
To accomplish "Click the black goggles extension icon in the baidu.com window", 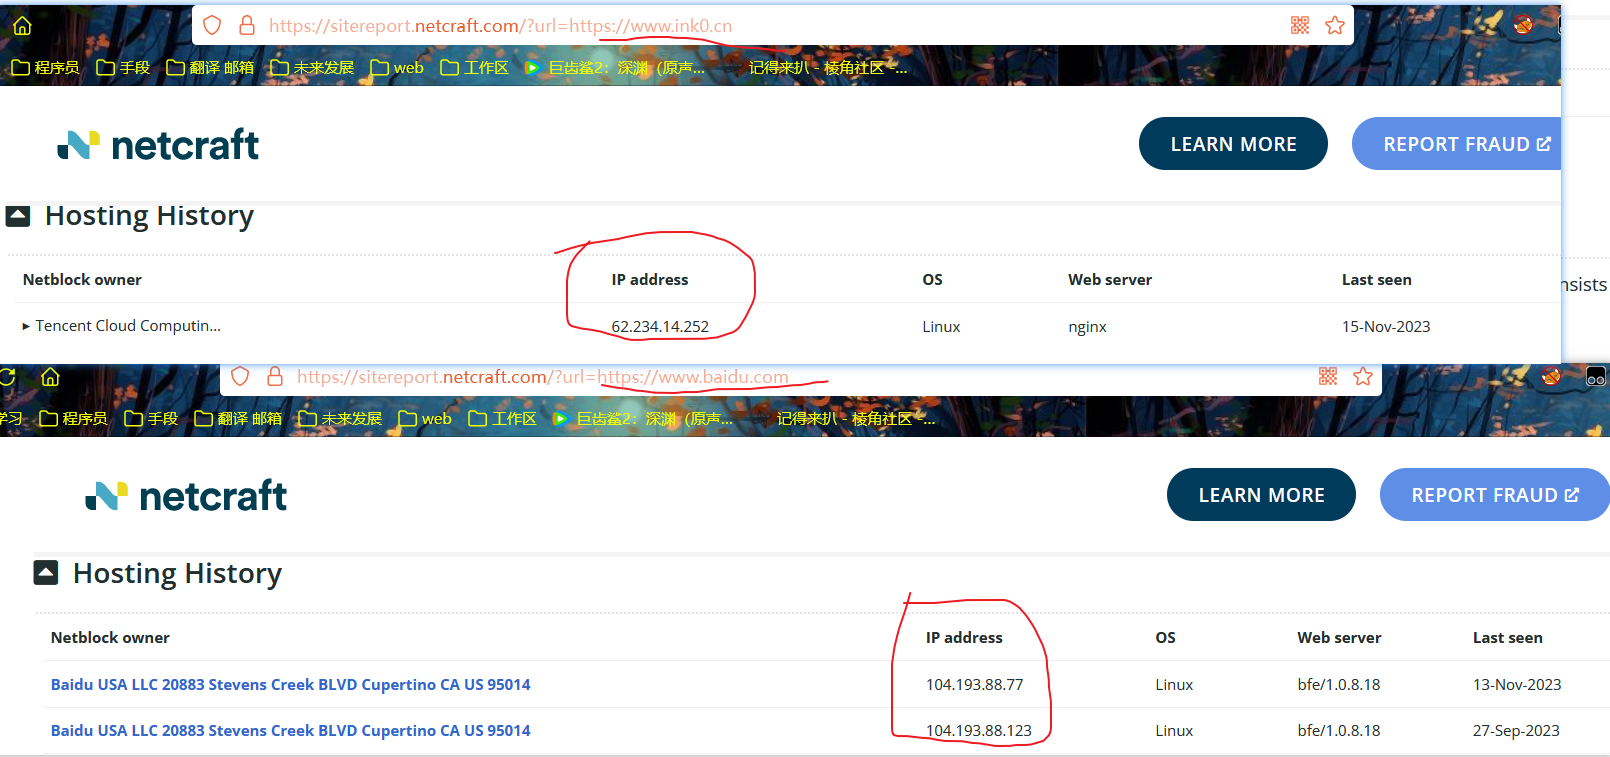I will pyautogui.click(x=1596, y=376).
